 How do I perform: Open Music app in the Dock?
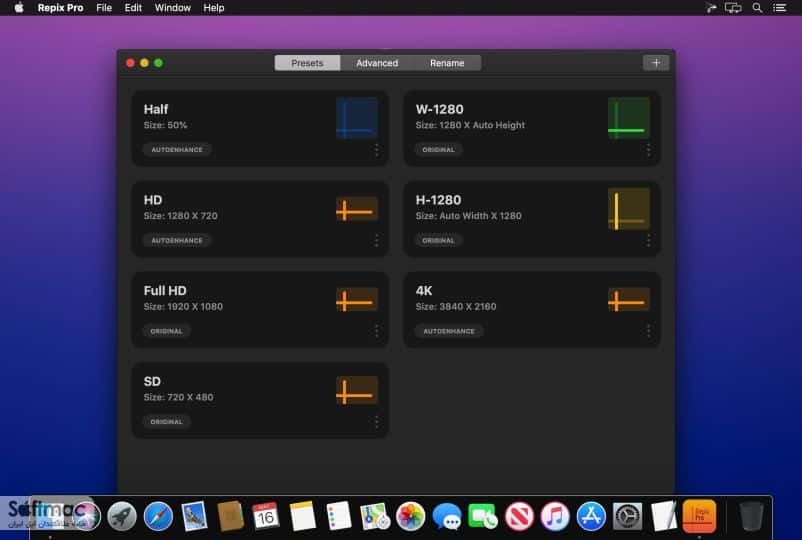(555, 516)
